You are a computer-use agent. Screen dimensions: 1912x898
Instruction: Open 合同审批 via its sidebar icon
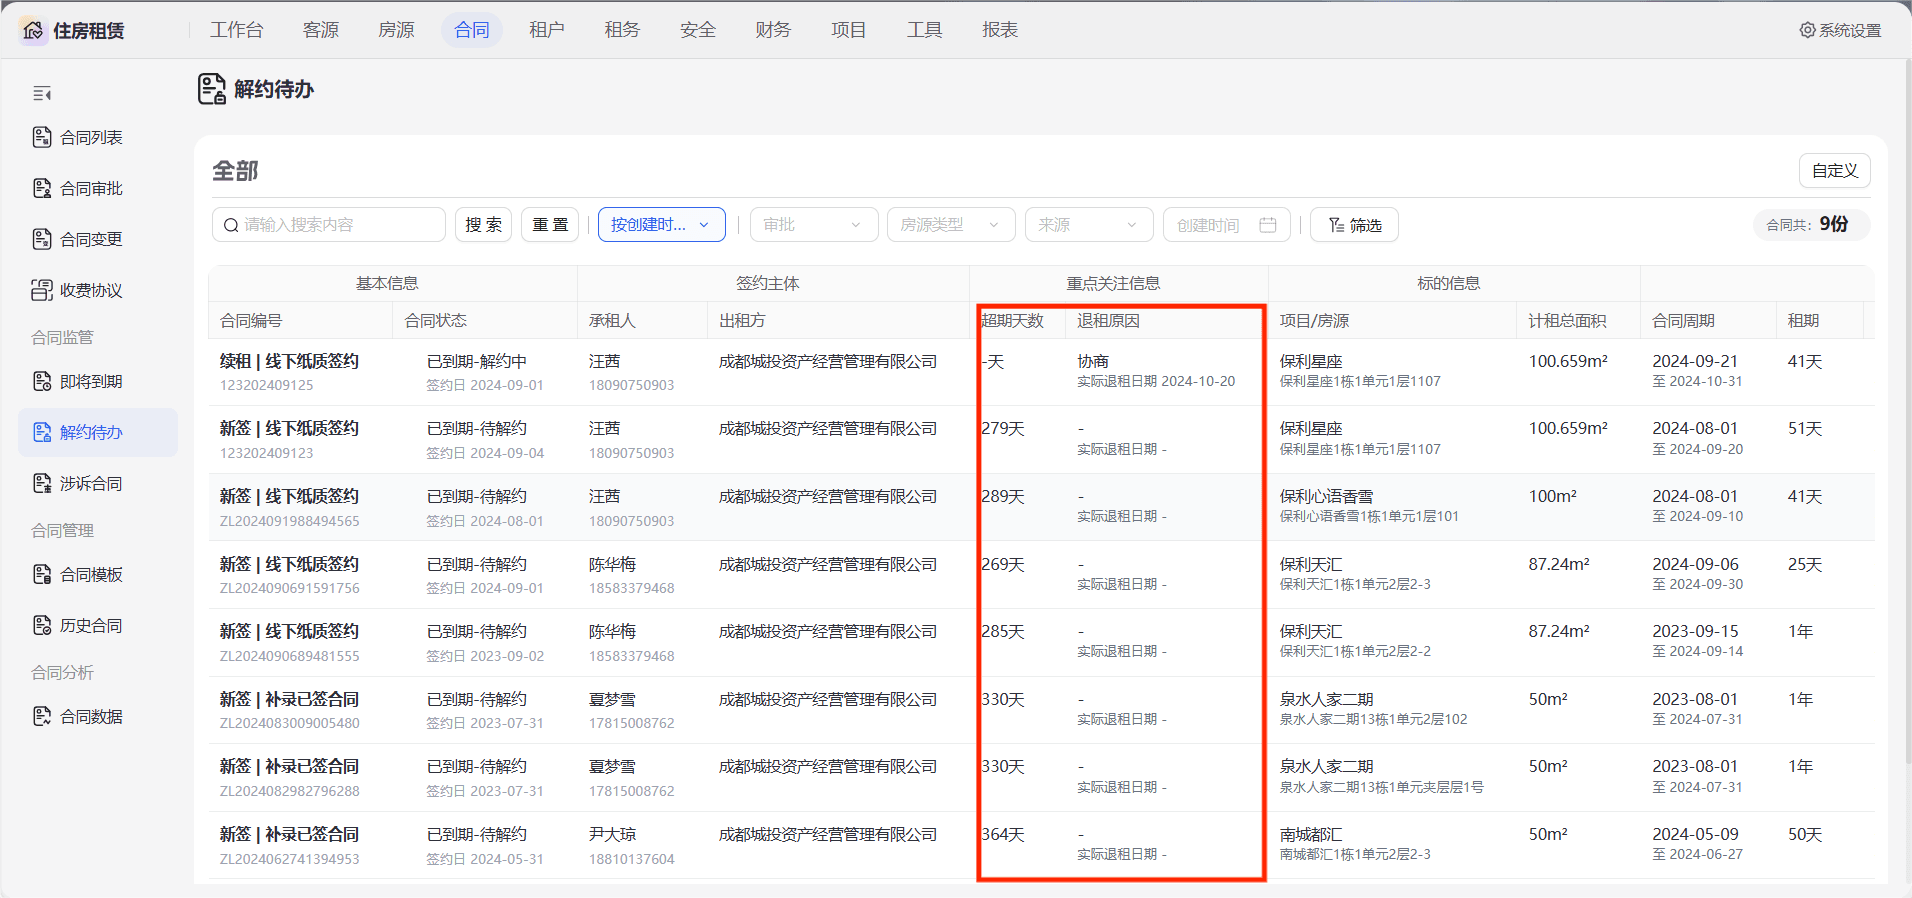pyautogui.click(x=42, y=188)
